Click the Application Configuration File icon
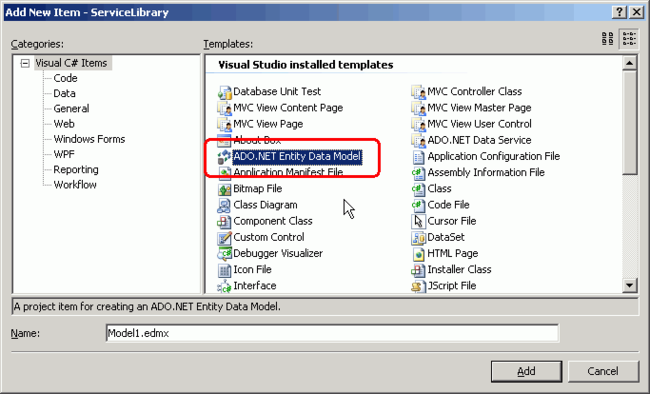650x394 pixels. 418,156
